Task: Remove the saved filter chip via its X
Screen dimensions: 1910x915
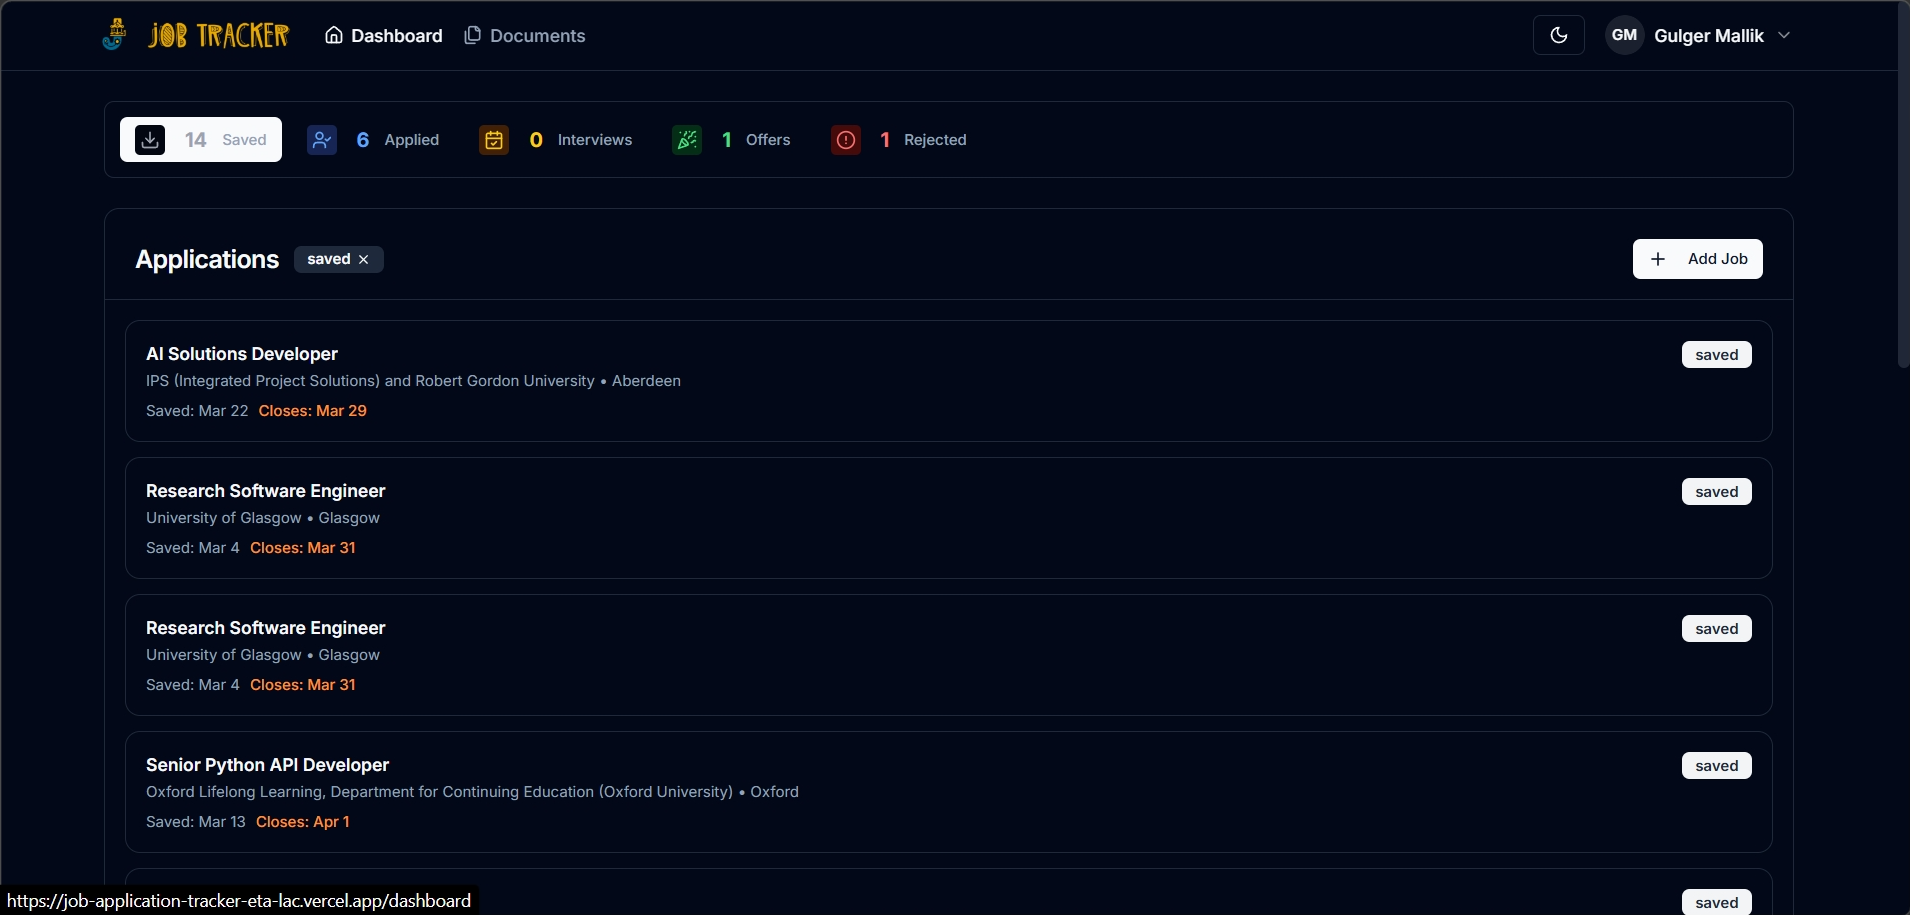Action: [x=364, y=259]
